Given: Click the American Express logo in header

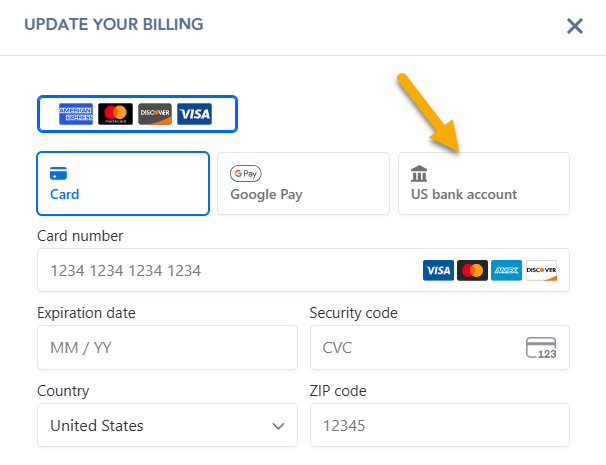Looking at the screenshot, I should [x=76, y=114].
